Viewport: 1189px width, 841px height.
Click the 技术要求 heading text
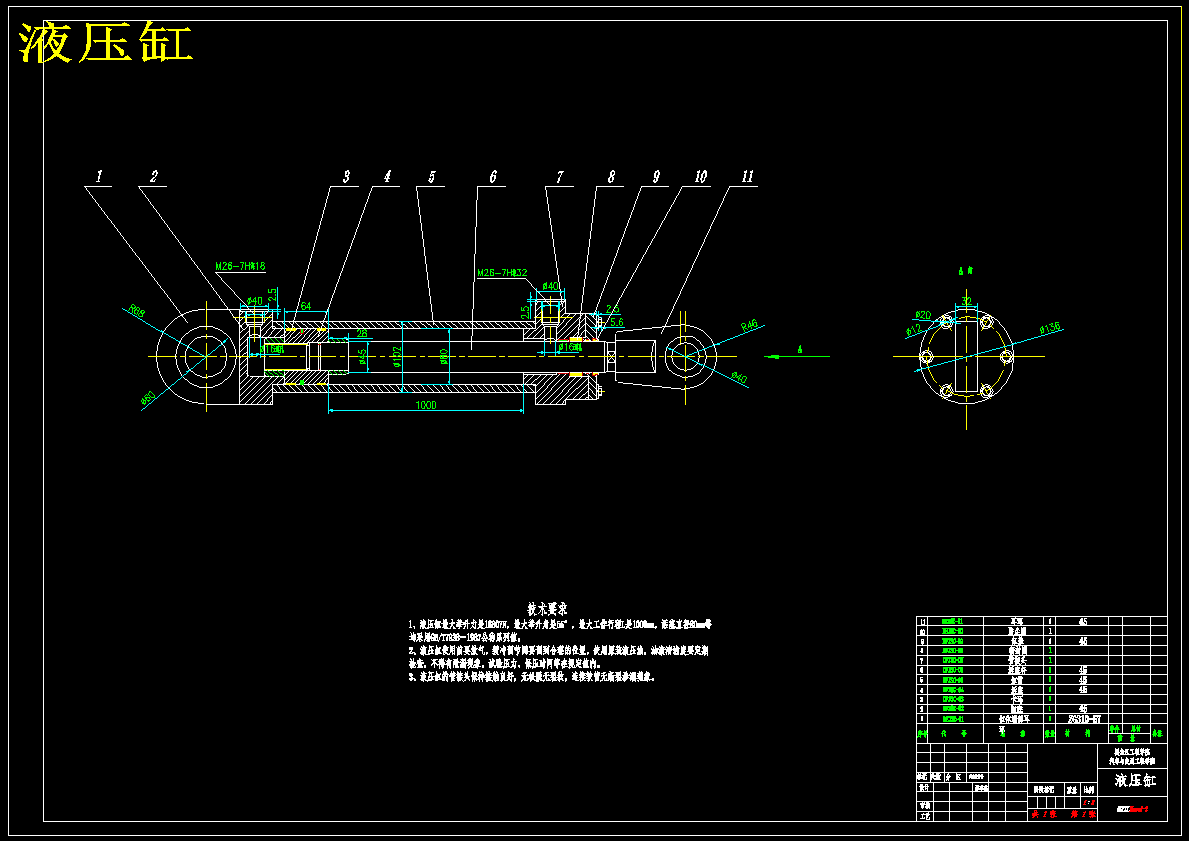[548, 608]
